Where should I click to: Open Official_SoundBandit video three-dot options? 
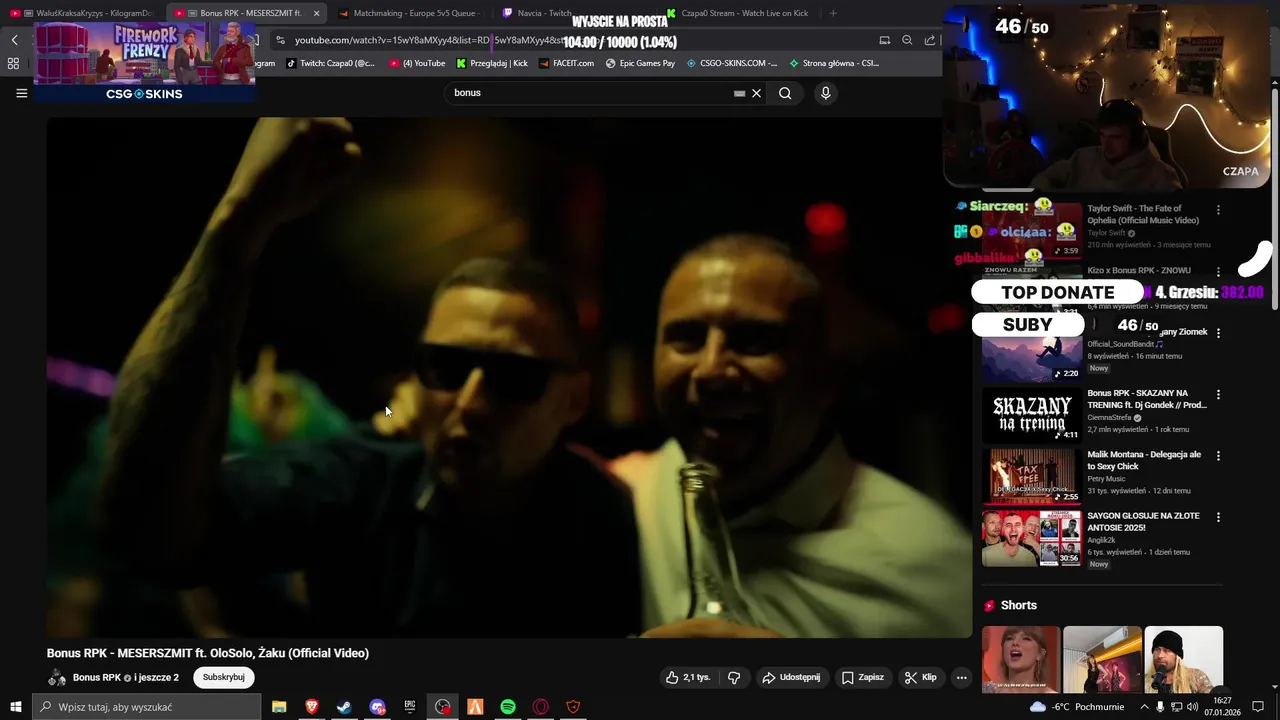tap(1218, 332)
